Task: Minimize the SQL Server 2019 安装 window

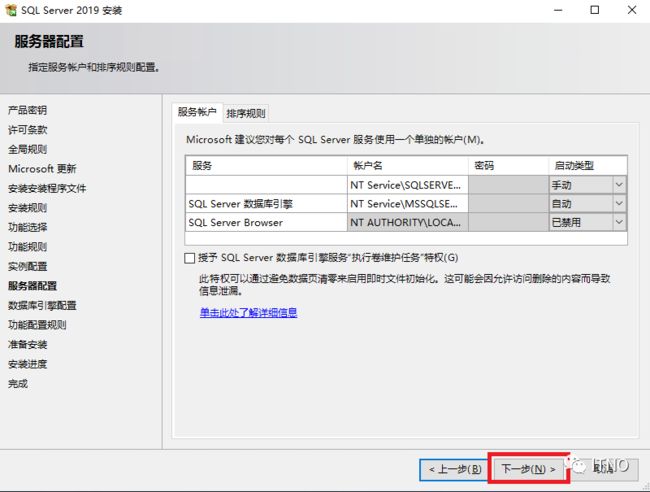Action: (x=558, y=10)
